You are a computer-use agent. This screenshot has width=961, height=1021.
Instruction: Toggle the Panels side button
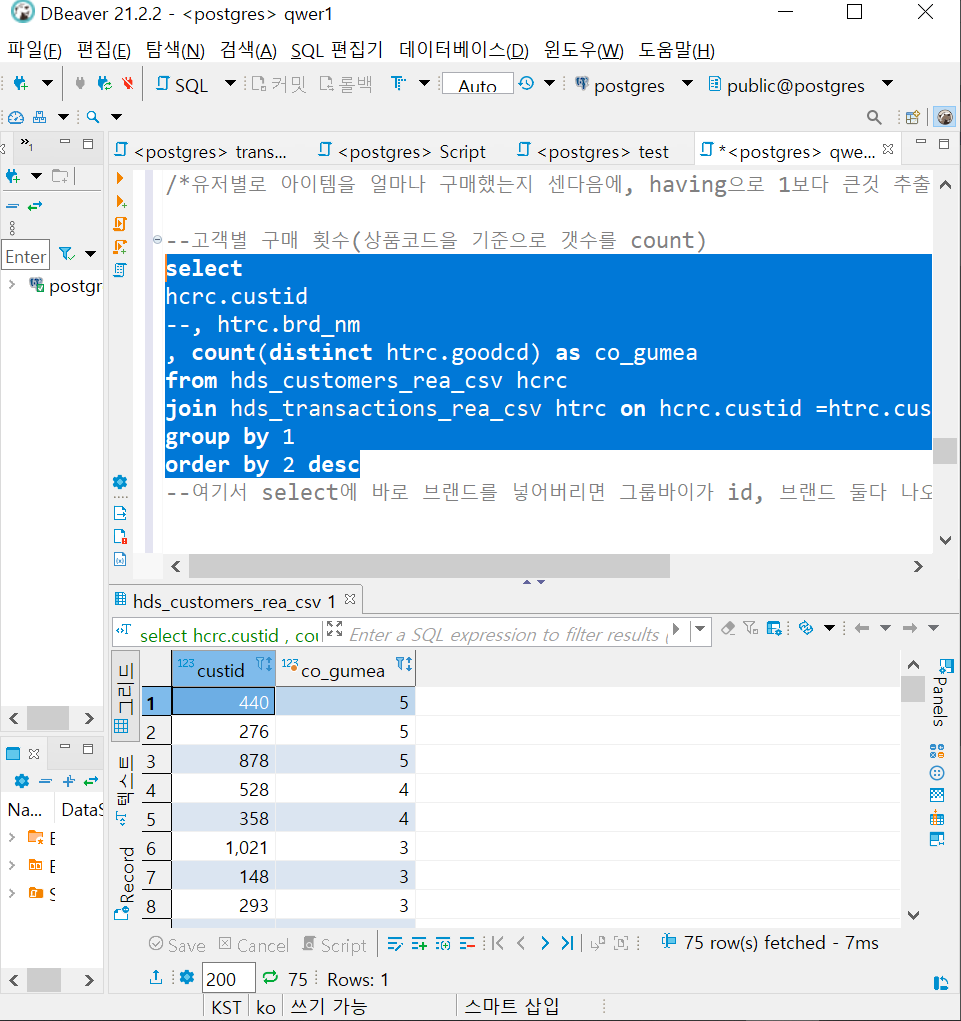941,693
